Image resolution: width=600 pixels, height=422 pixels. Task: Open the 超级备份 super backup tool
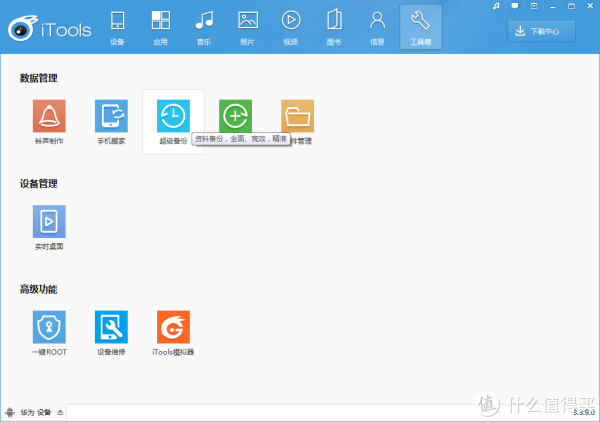pos(173,117)
